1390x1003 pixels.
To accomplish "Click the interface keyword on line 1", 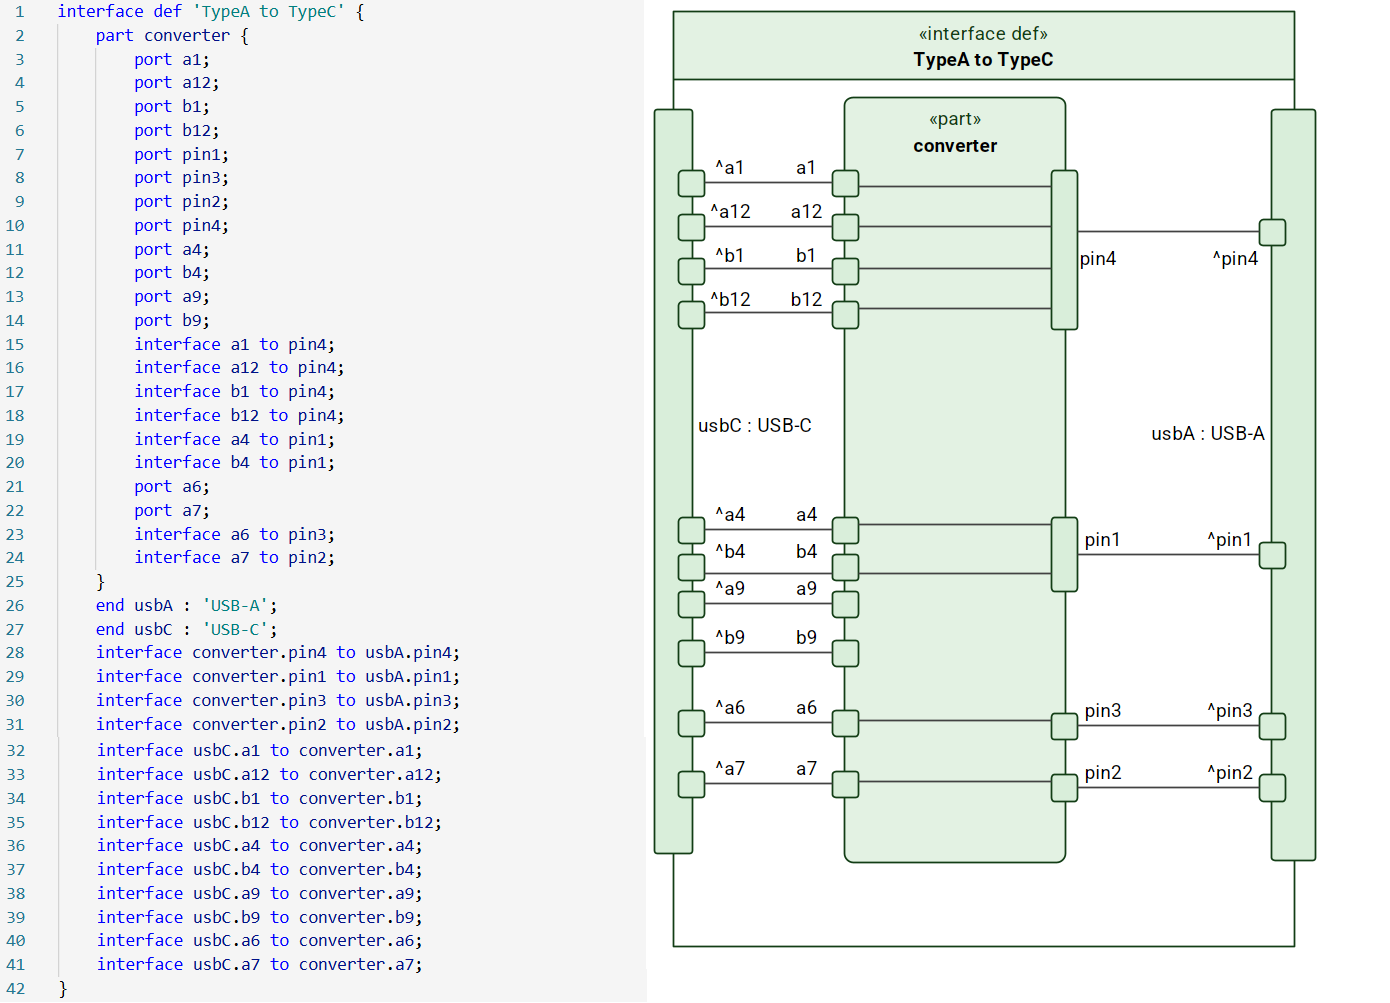I will 100,11.
